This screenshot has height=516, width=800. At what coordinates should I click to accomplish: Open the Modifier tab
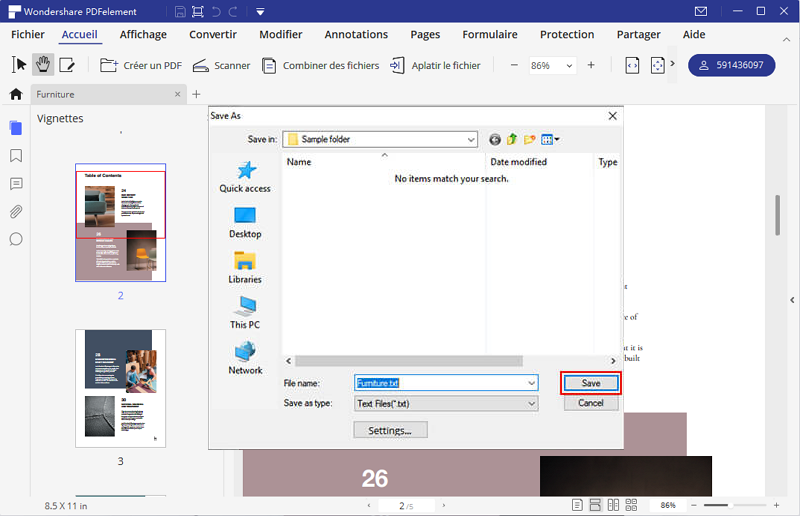pos(281,34)
